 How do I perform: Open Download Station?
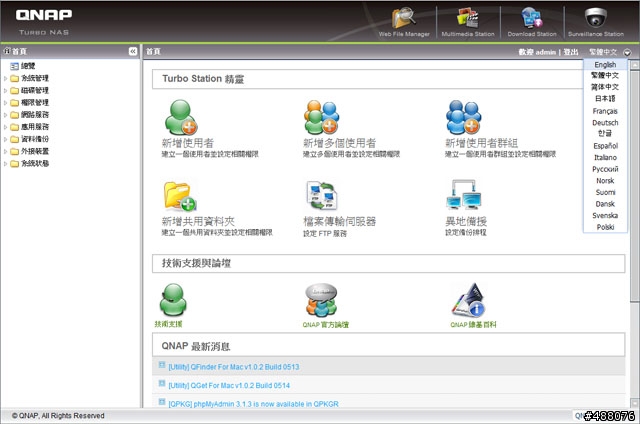coord(532,20)
